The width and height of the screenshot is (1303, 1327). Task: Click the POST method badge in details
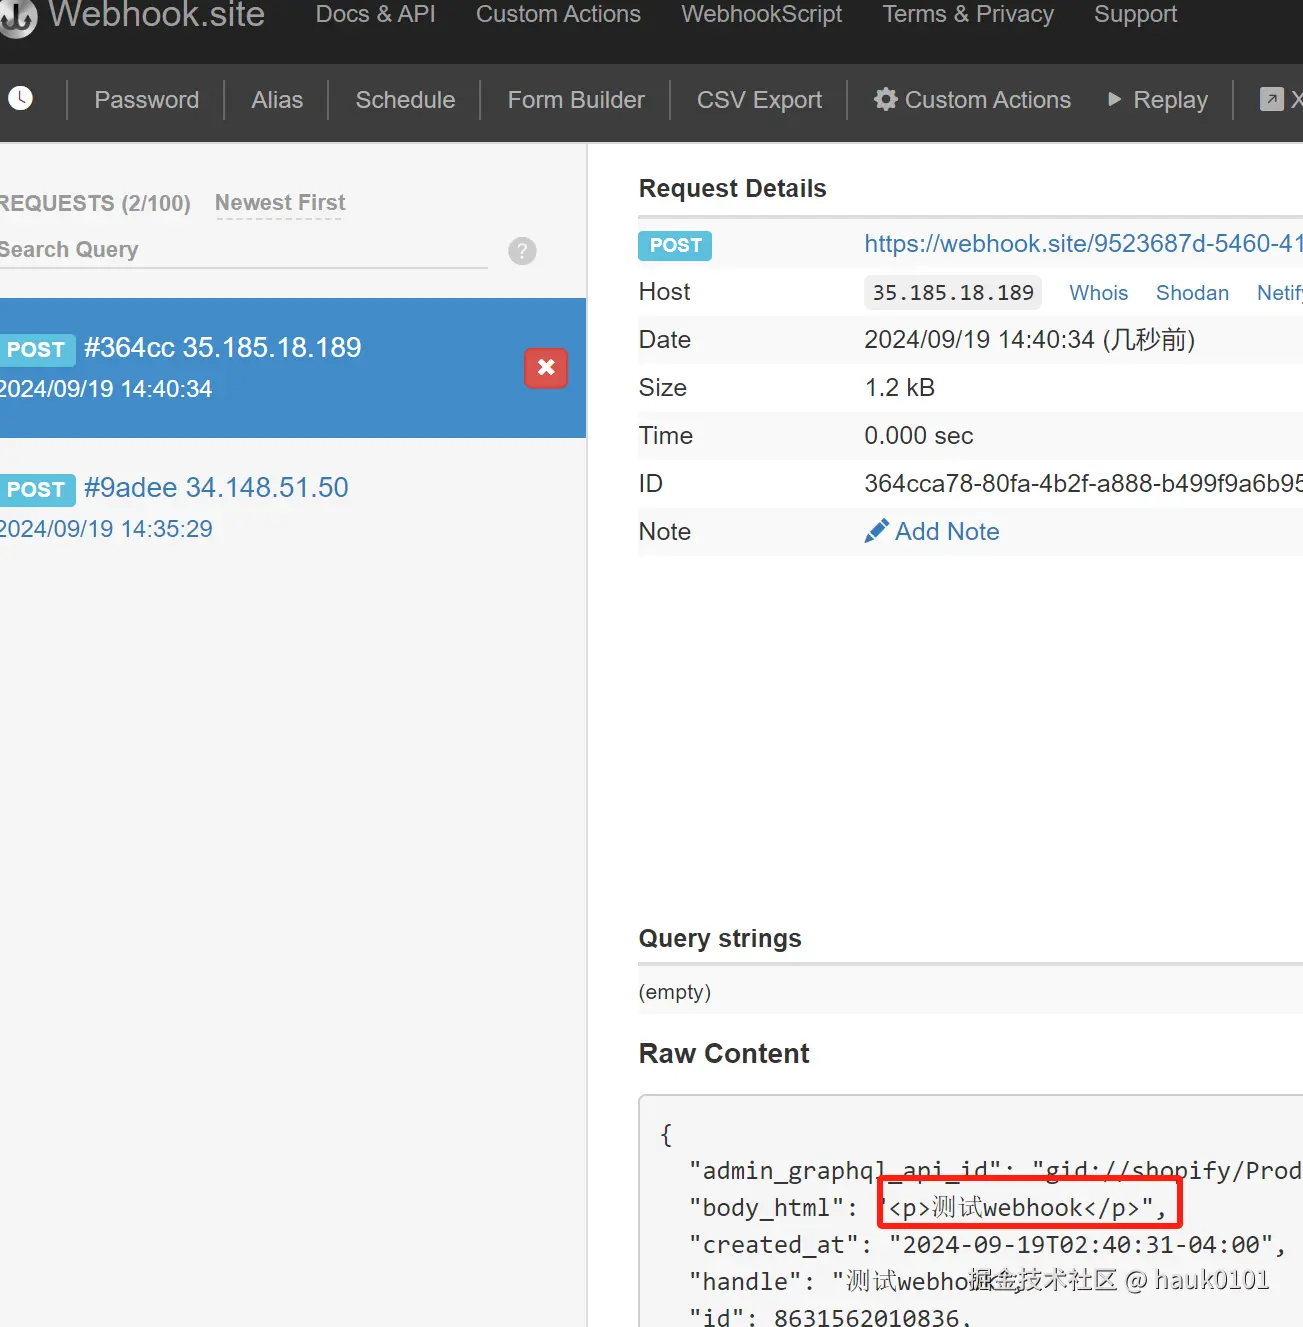[675, 245]
